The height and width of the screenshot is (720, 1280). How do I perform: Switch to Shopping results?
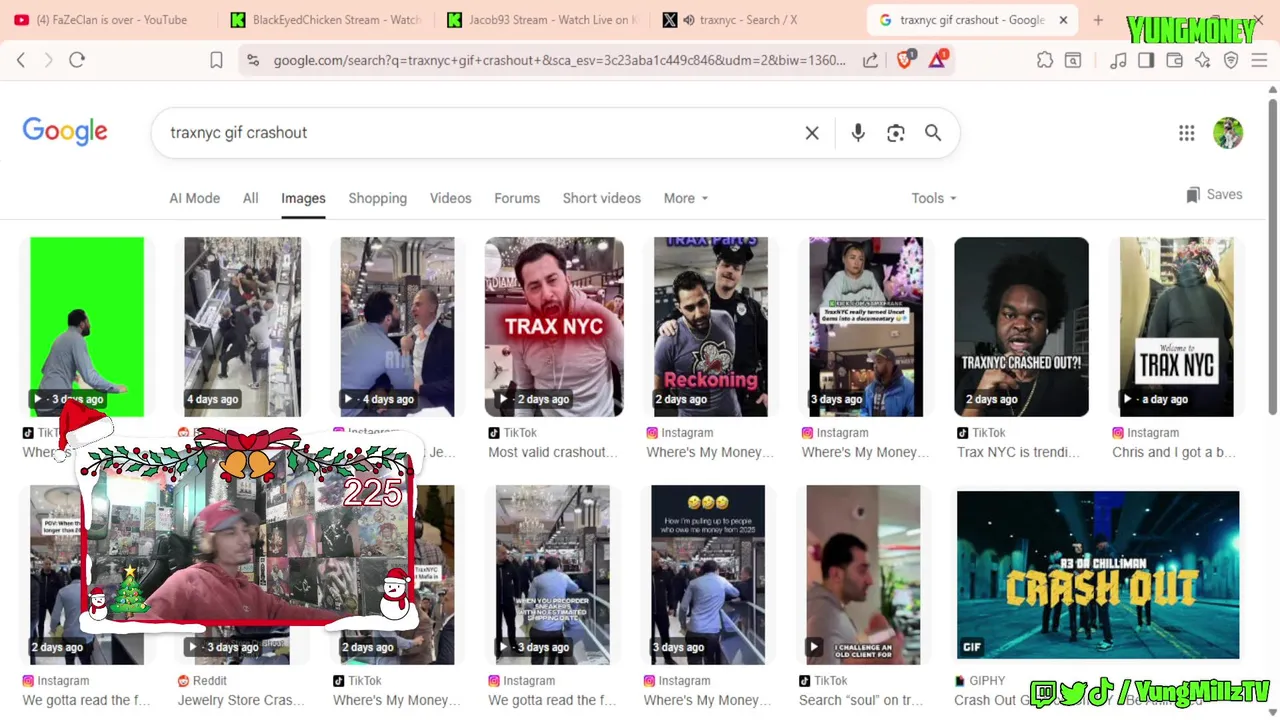tap(378, 198)
